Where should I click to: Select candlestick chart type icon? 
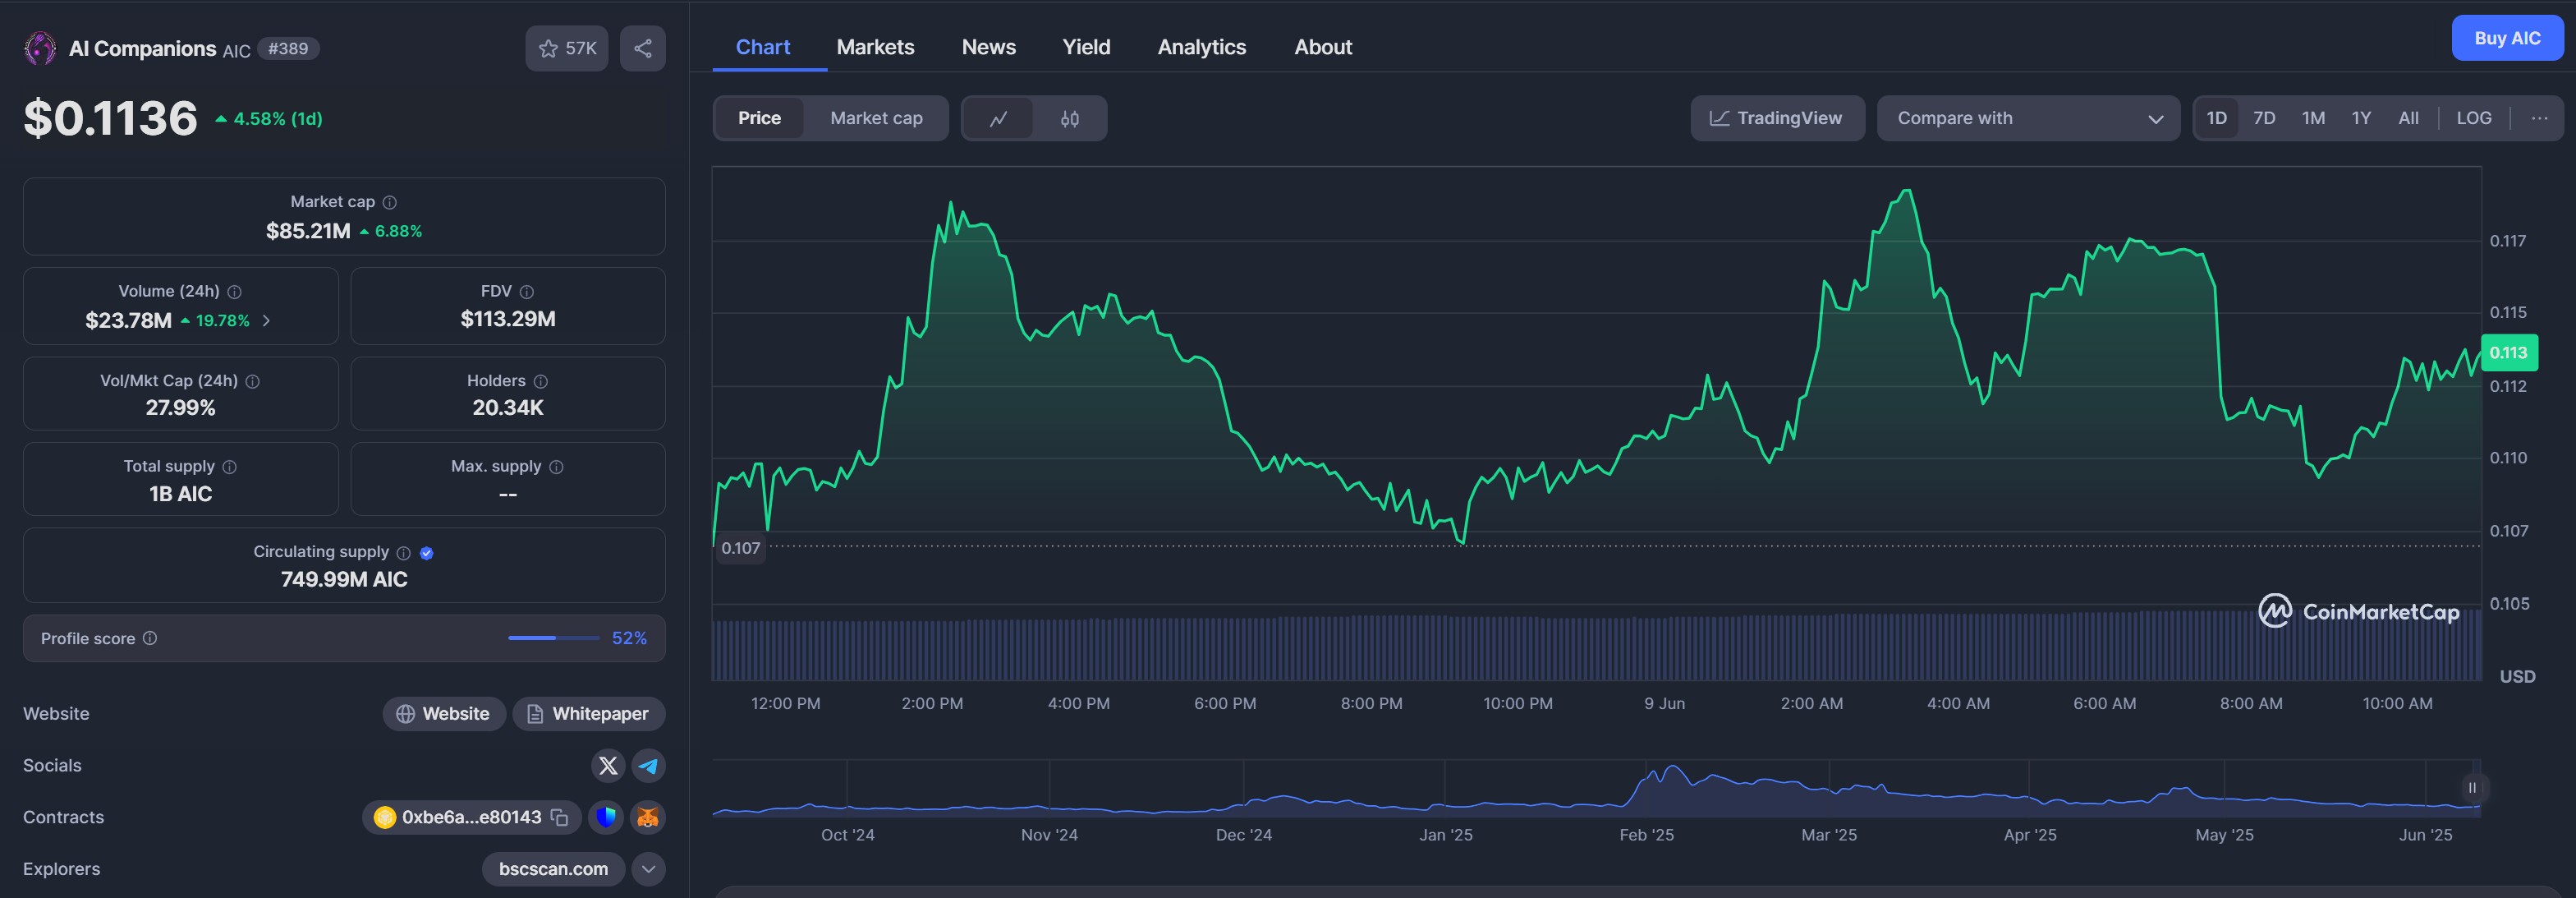pyautogui.click(x=1070, y=119)
